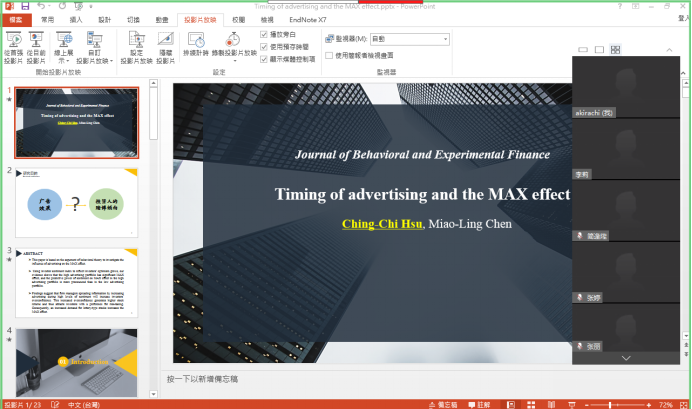
Task: Open the Review (校閱) tab
Action: click(x=238, y=20)
